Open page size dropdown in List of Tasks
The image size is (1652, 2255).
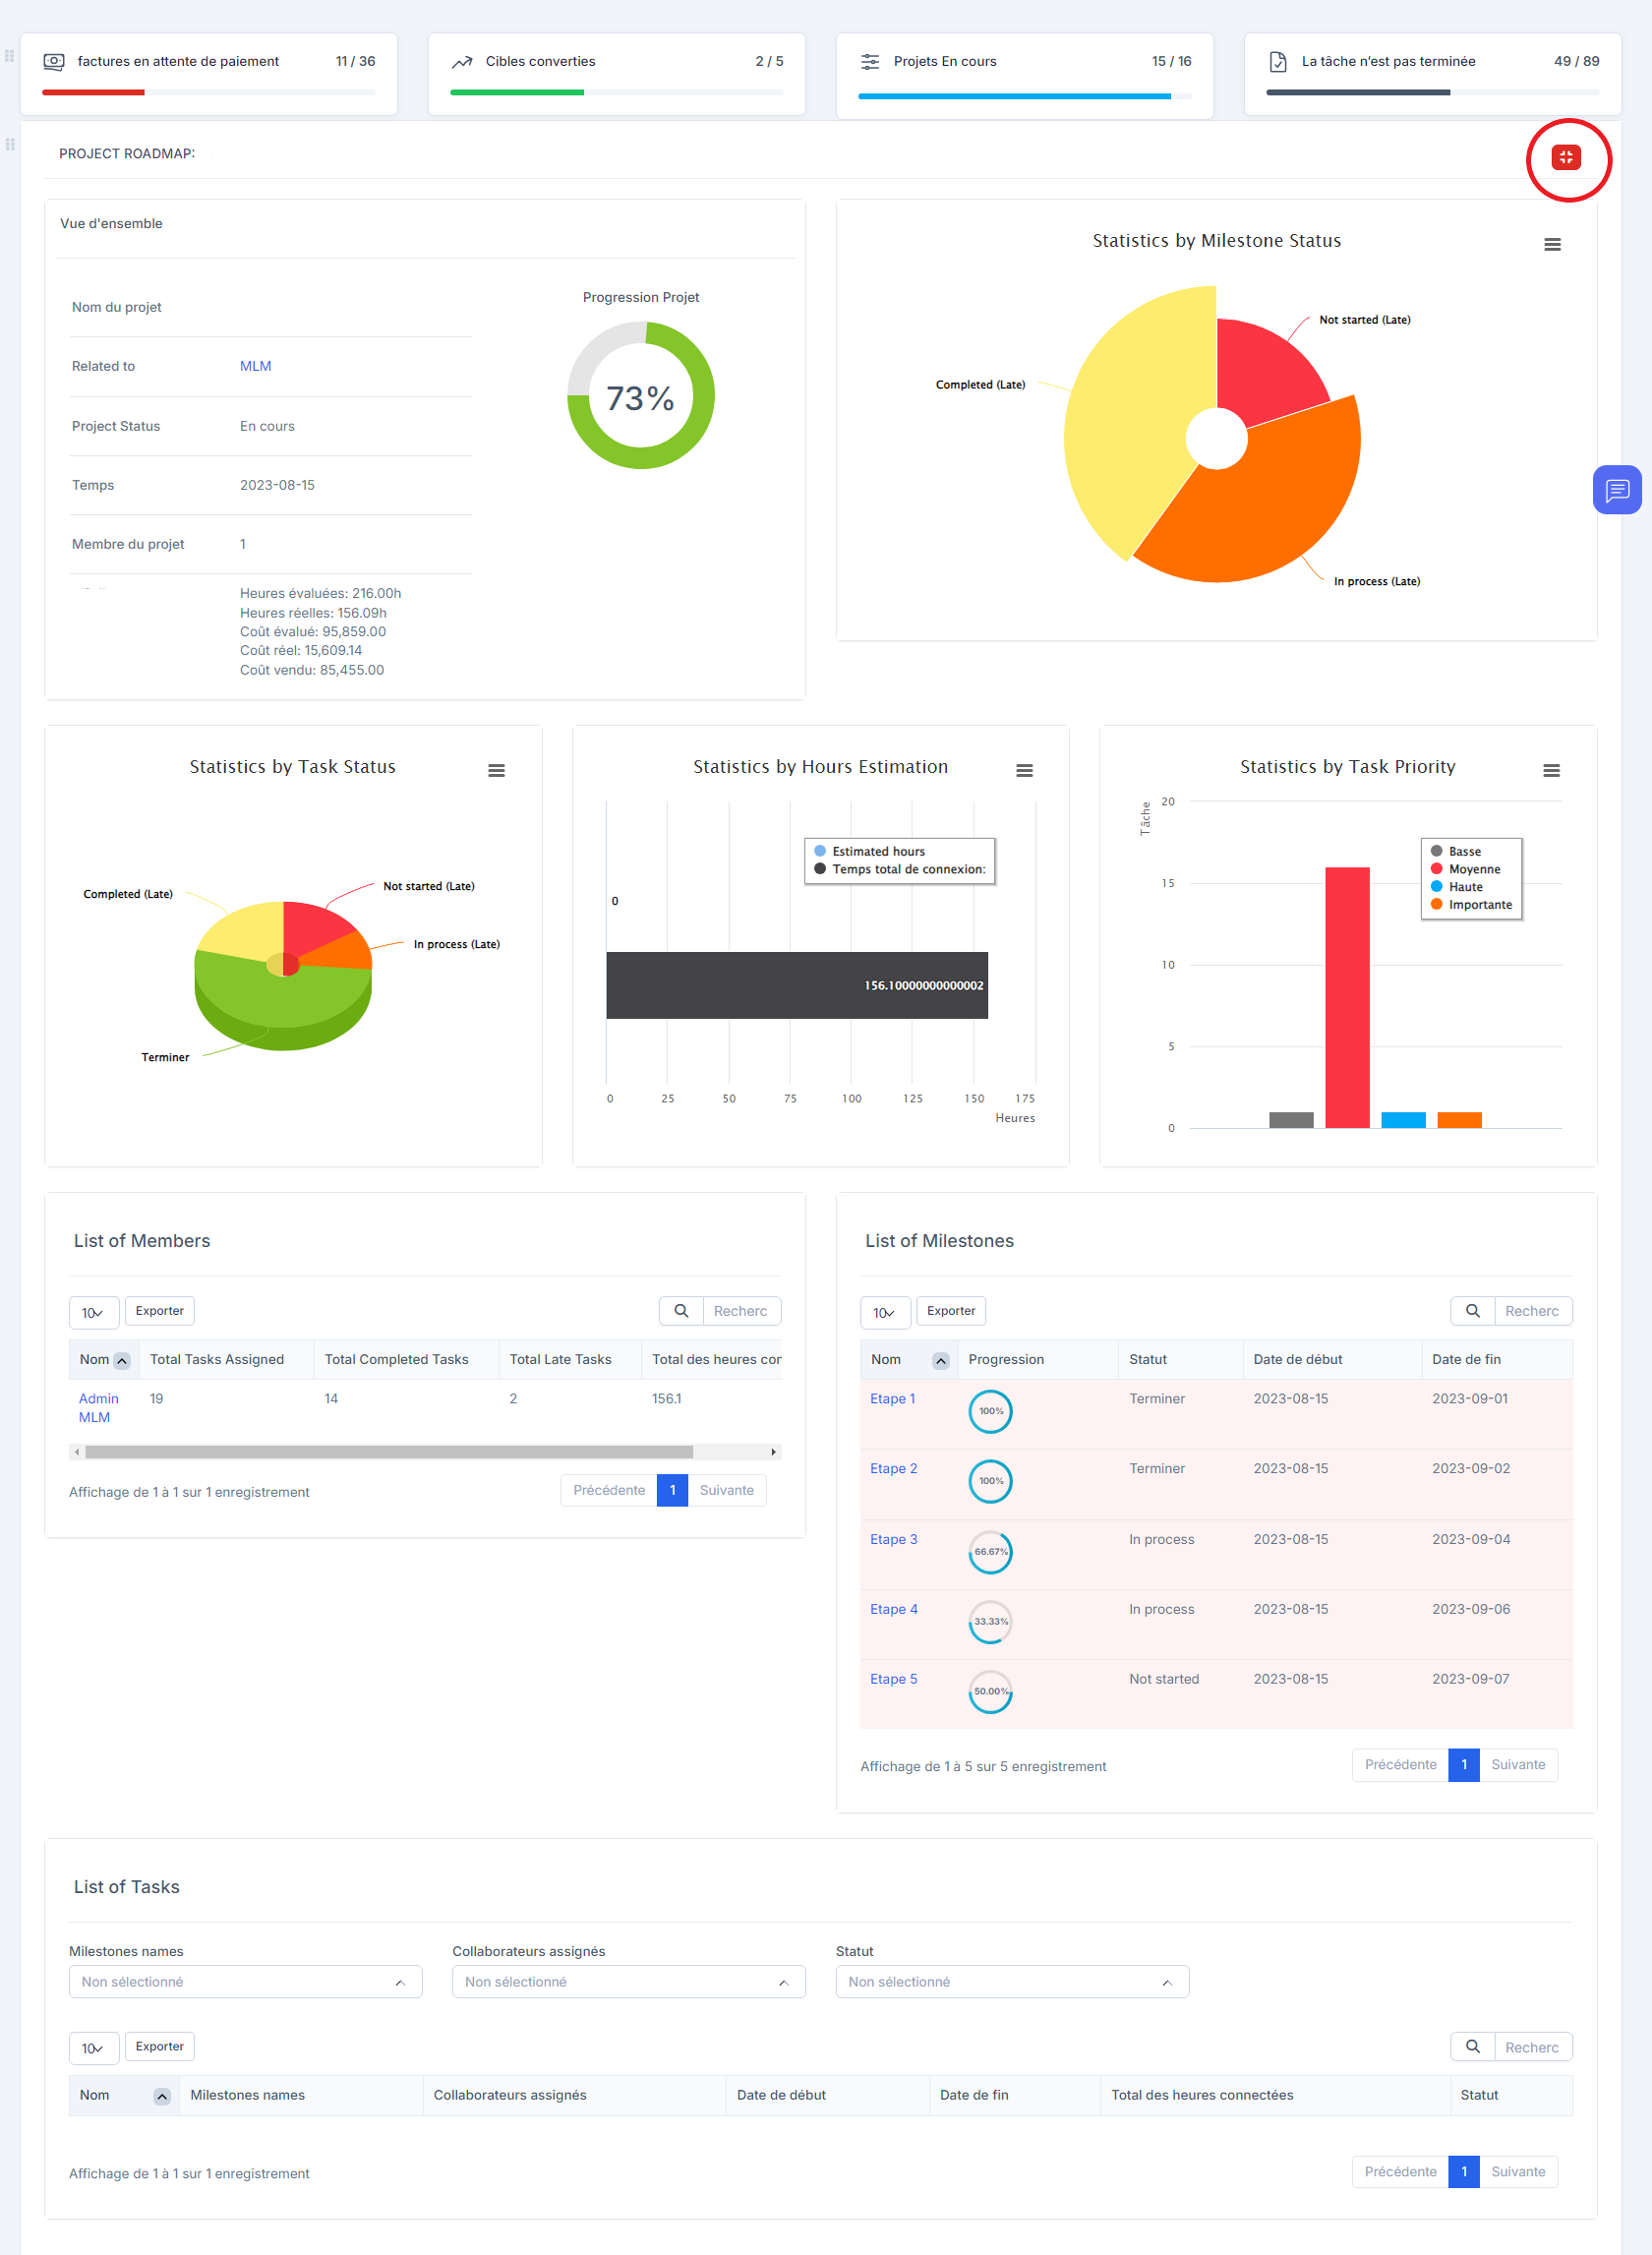94,2048
